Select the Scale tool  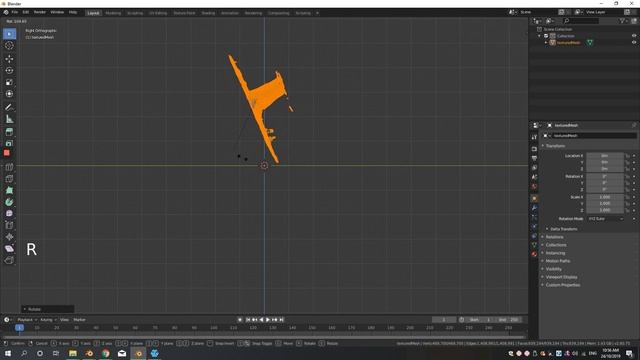[9, 82]
